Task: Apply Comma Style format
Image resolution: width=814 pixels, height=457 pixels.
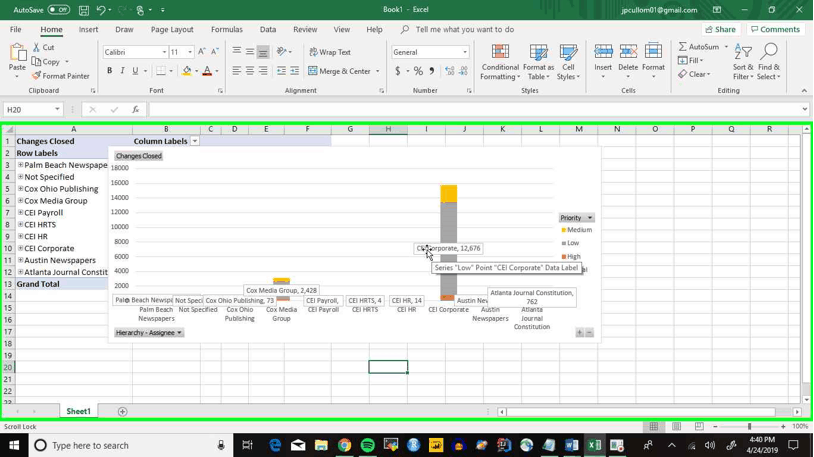Action: [432, 71]
